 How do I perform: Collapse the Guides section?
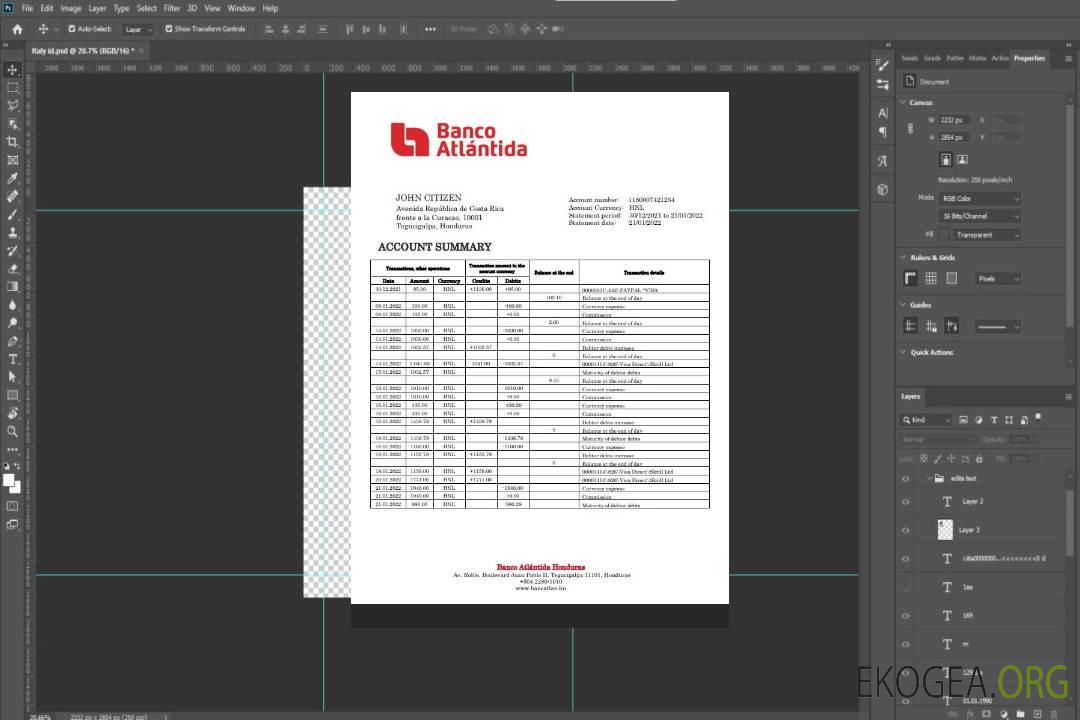903,305
